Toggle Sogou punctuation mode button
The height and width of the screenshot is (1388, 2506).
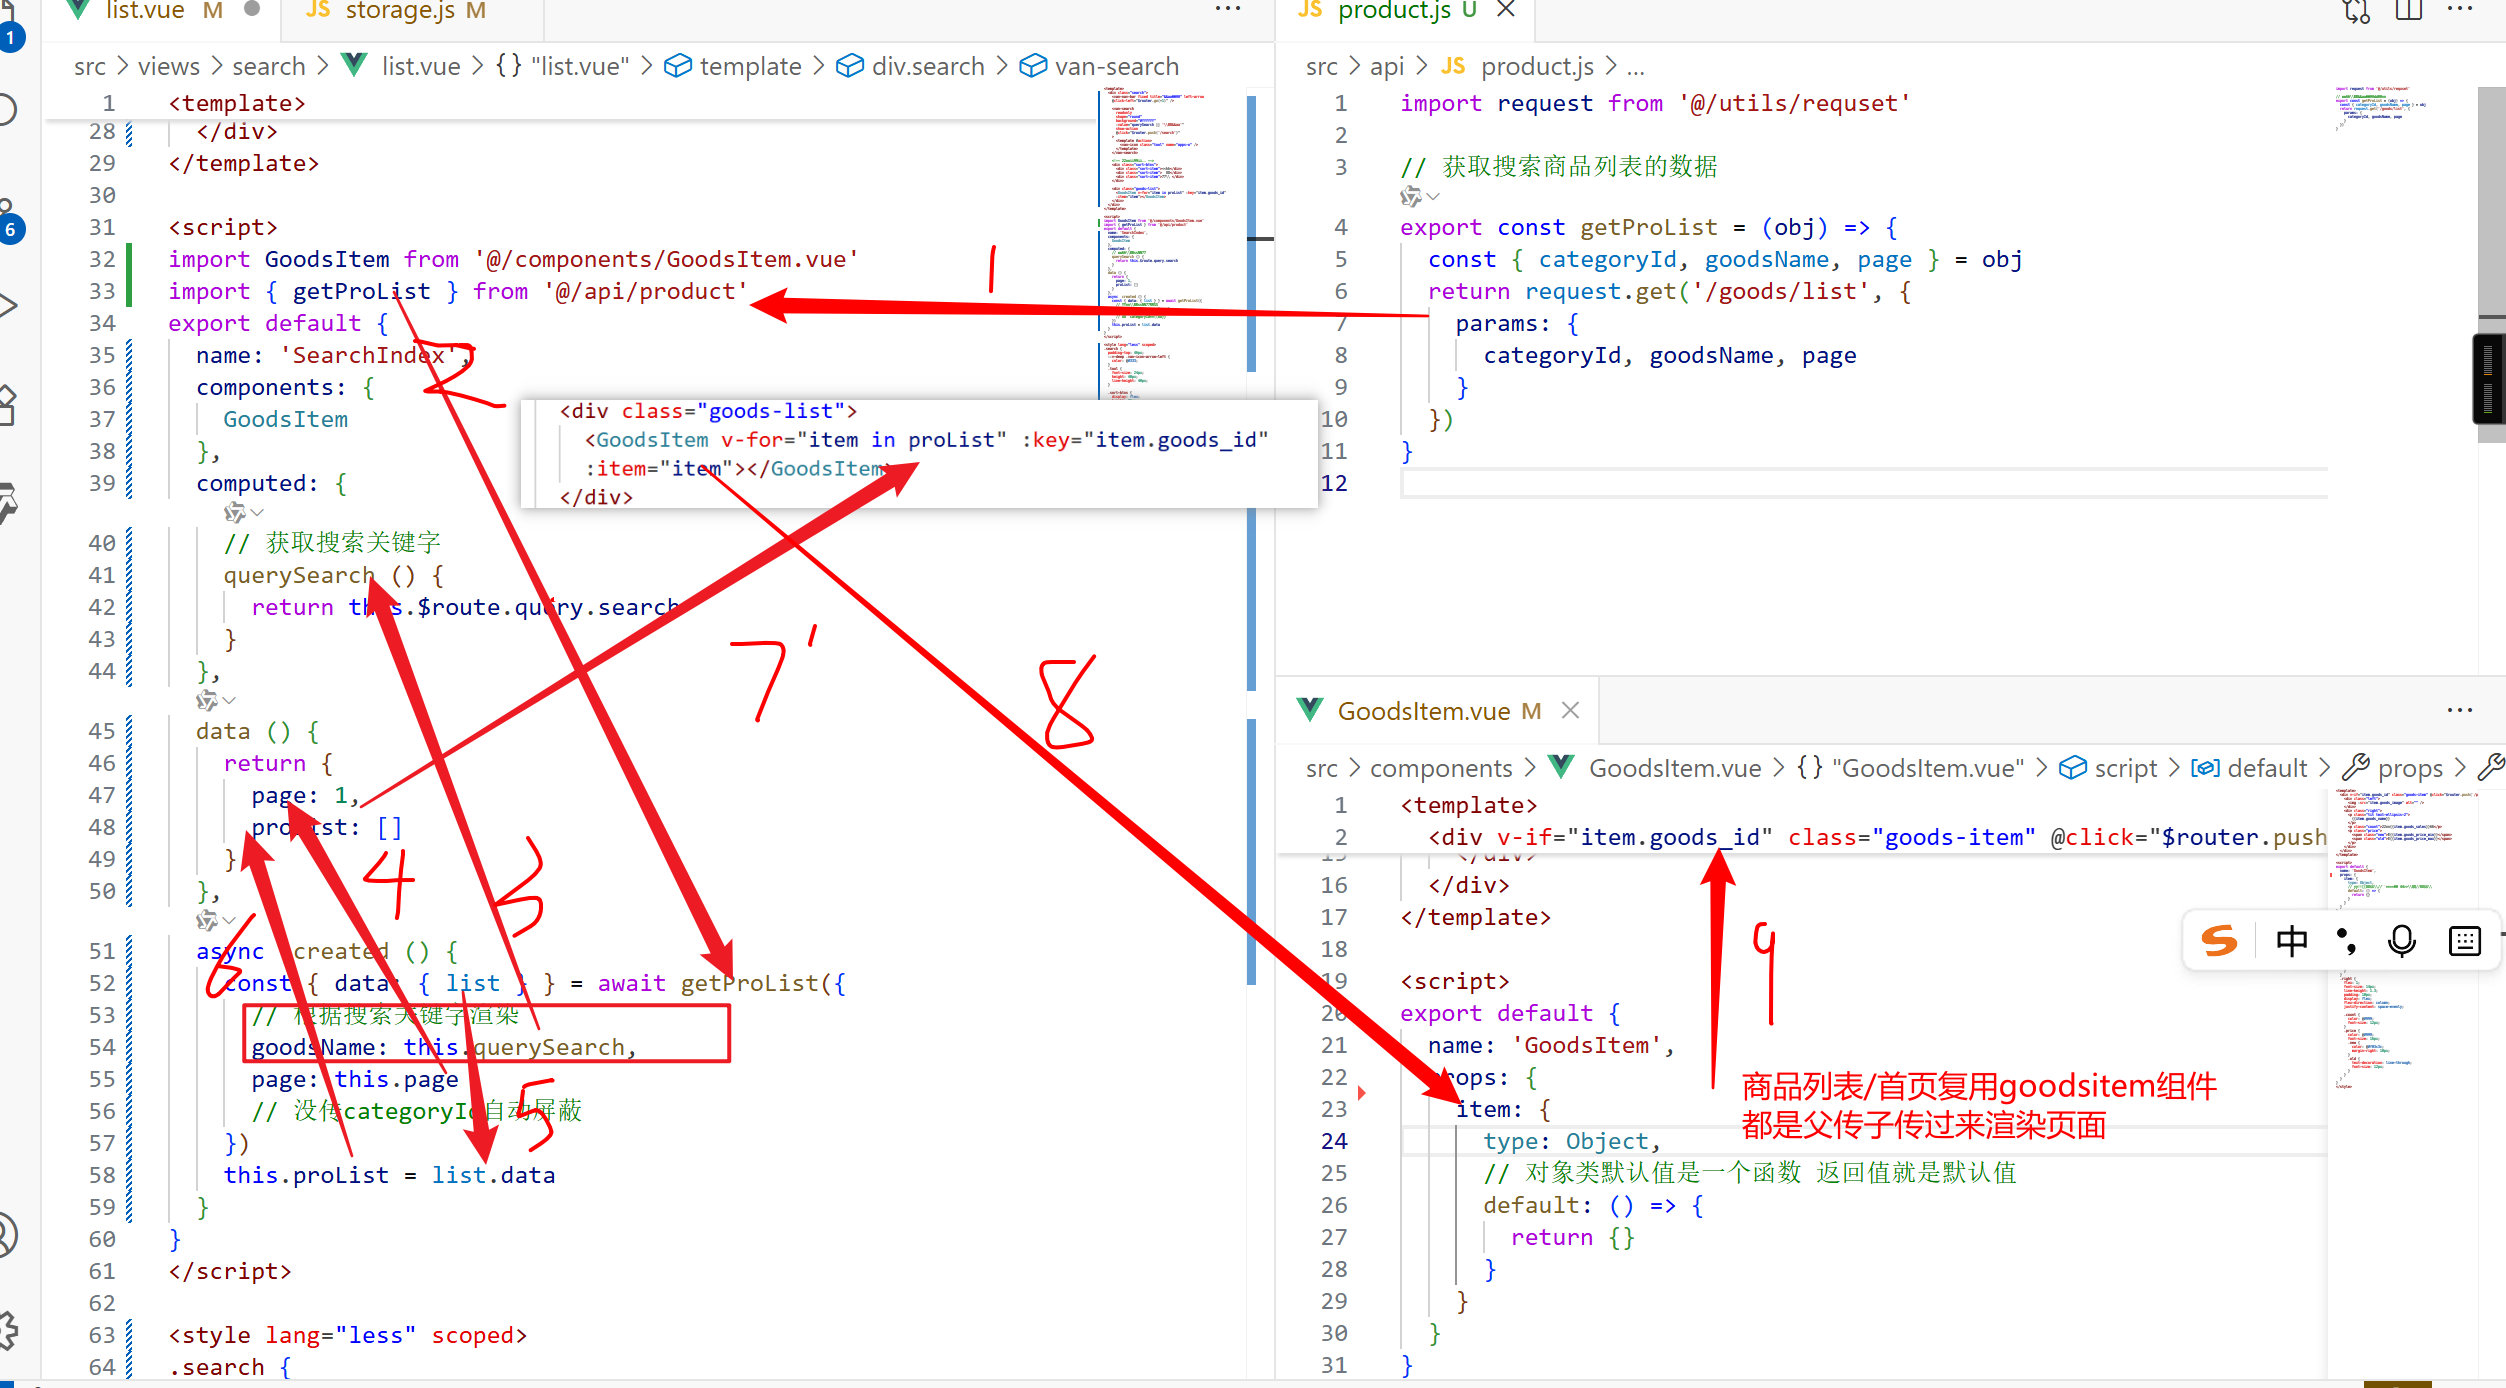click(2347, 941)
